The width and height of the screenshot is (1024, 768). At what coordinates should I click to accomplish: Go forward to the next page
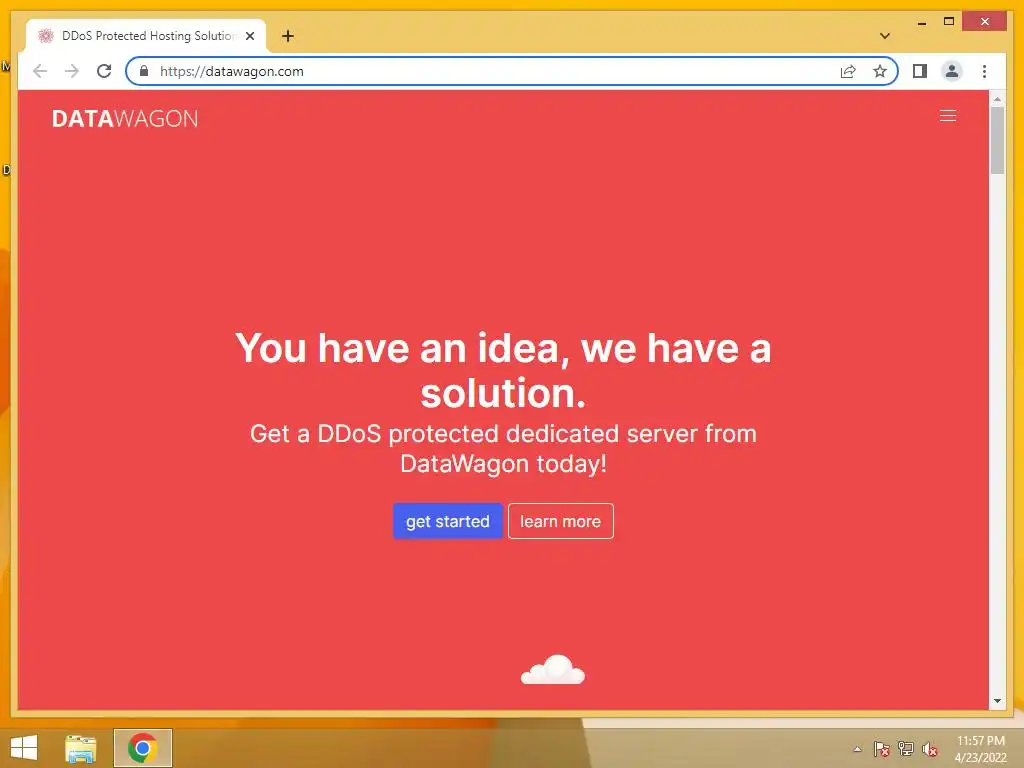point(72,71)
